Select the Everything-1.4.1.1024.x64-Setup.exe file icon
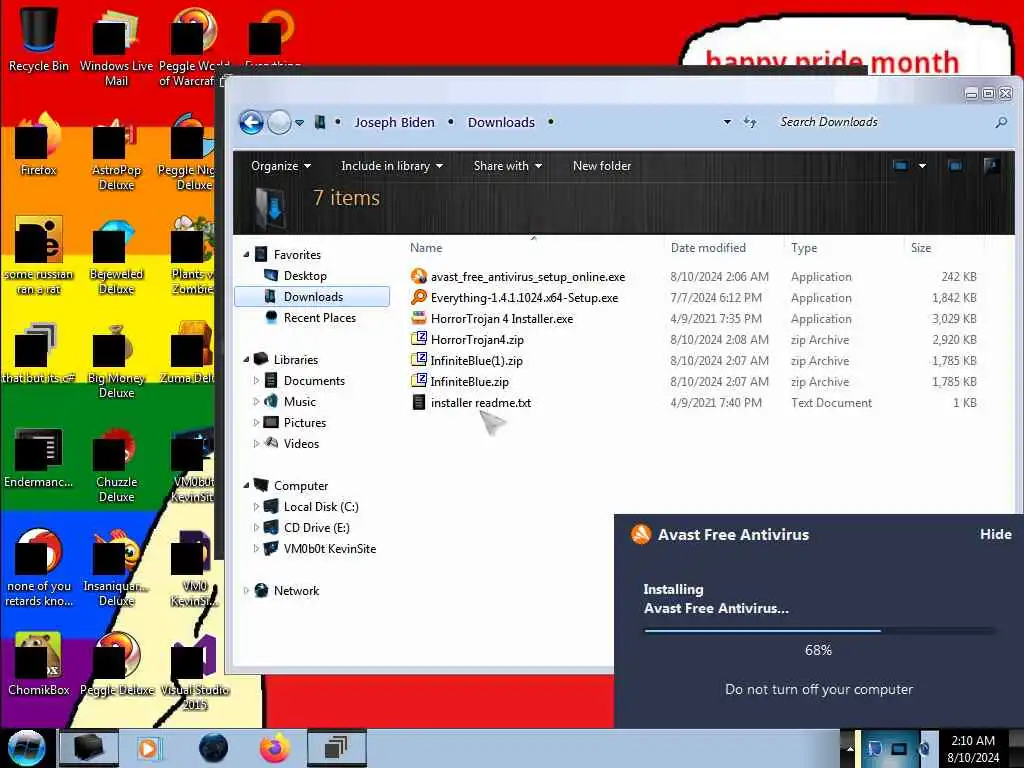Viewport: 1024px width, 768px height. coord(419,297)
